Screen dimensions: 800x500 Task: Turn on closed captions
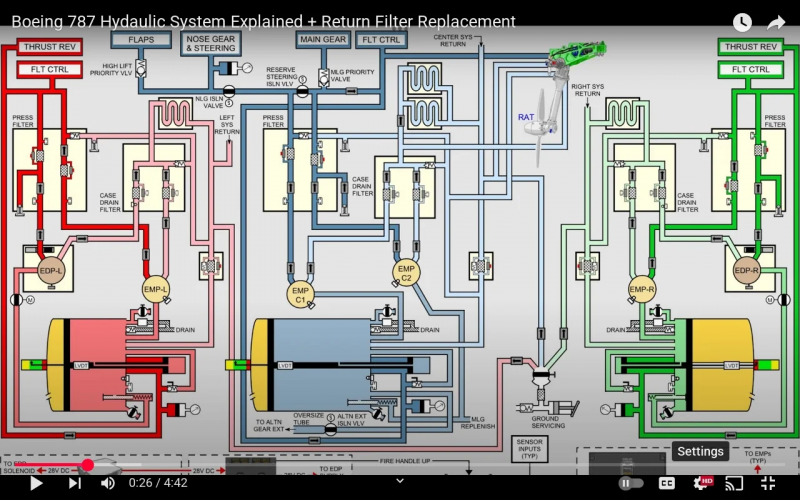(x=667, y=483)
